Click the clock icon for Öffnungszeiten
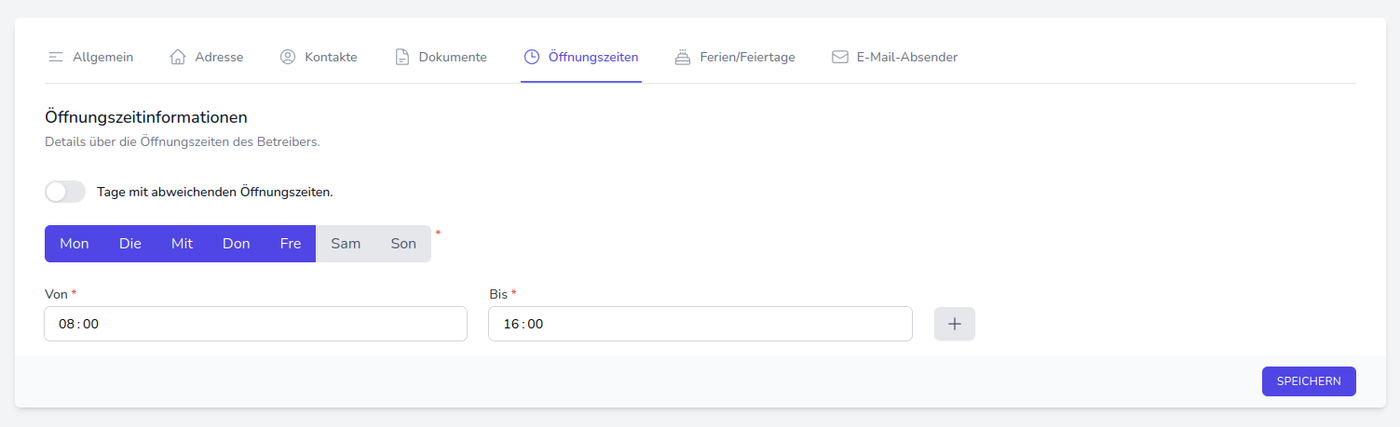Viewport: 1400px width, 427px height. [x=532, y=57]
